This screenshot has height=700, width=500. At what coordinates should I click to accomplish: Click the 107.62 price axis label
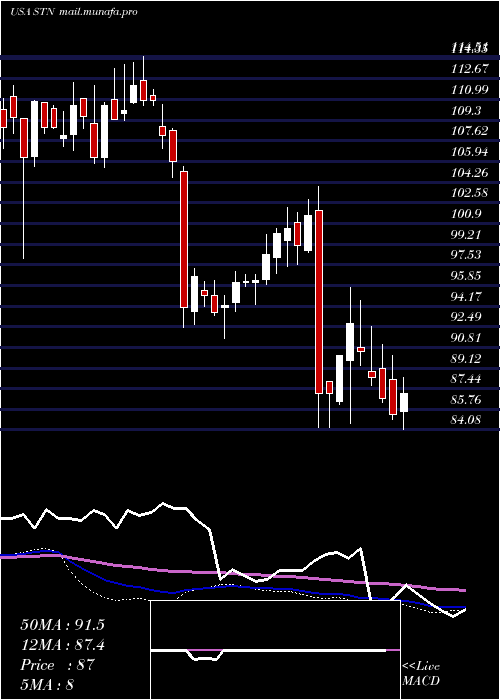click(x=470, y=131)
